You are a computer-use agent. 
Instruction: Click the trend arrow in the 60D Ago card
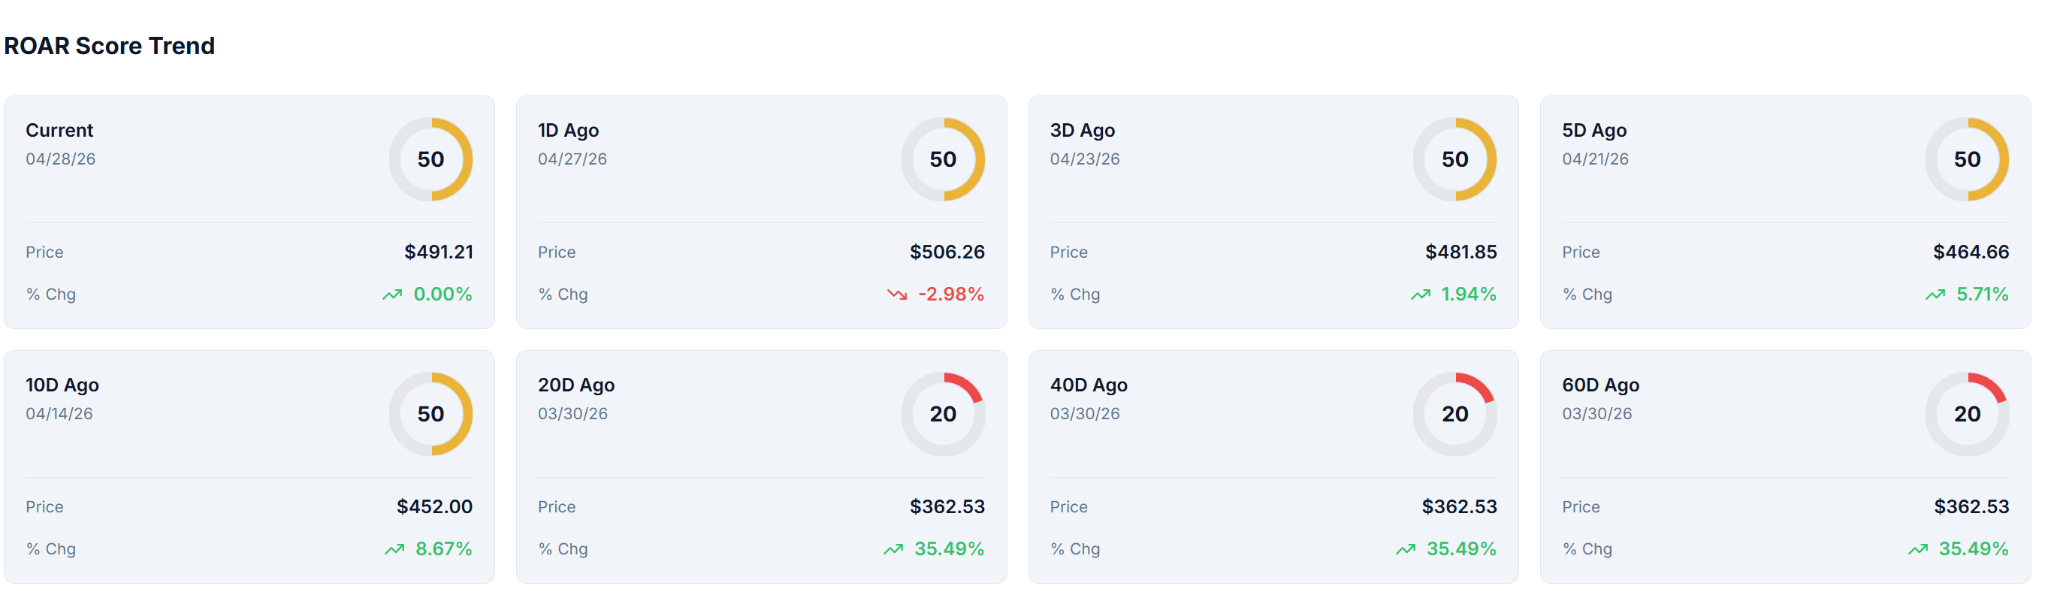1917,549
